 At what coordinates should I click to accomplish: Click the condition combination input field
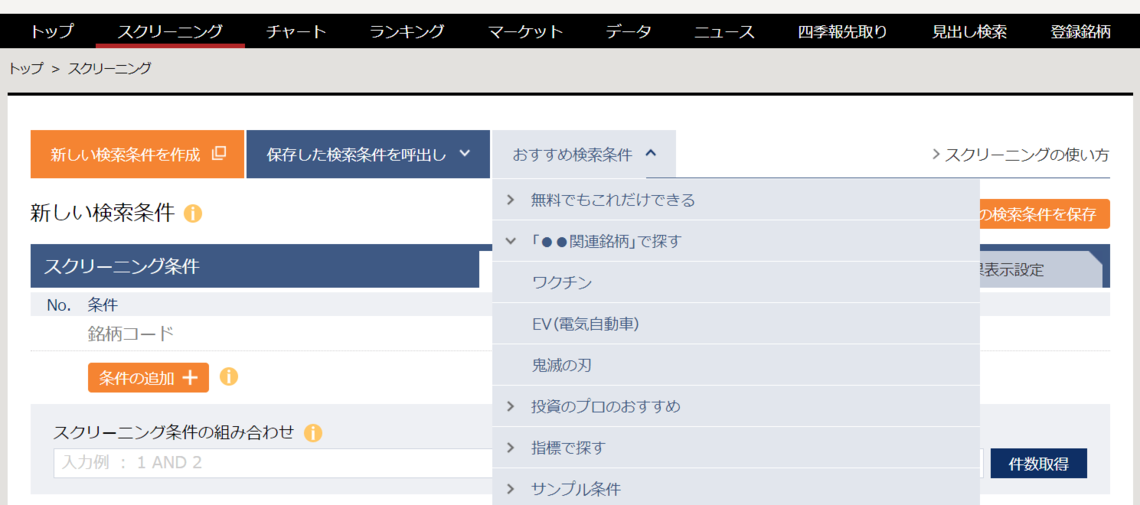(270, 463)
